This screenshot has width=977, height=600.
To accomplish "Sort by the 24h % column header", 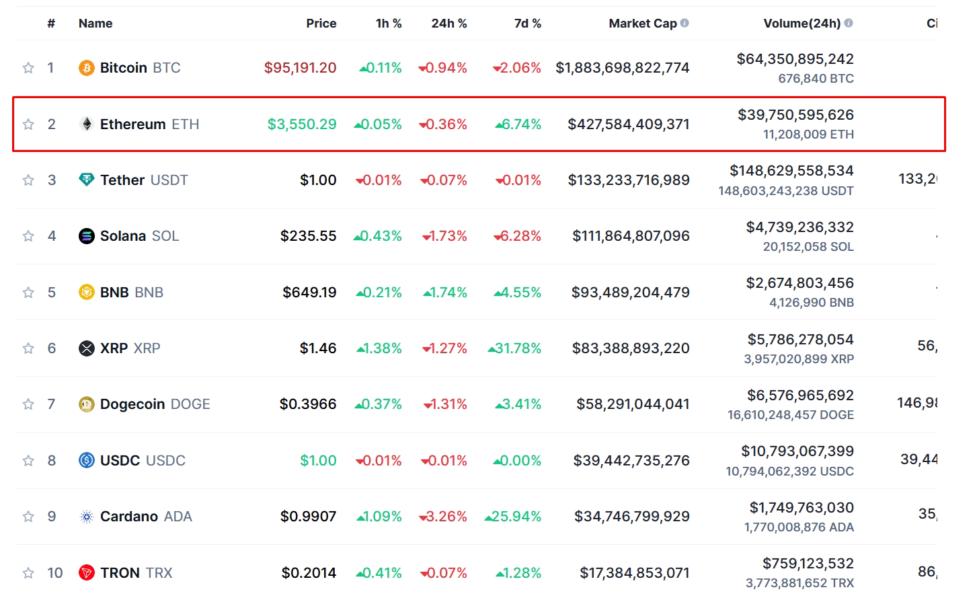I will [x=449, y=23].
